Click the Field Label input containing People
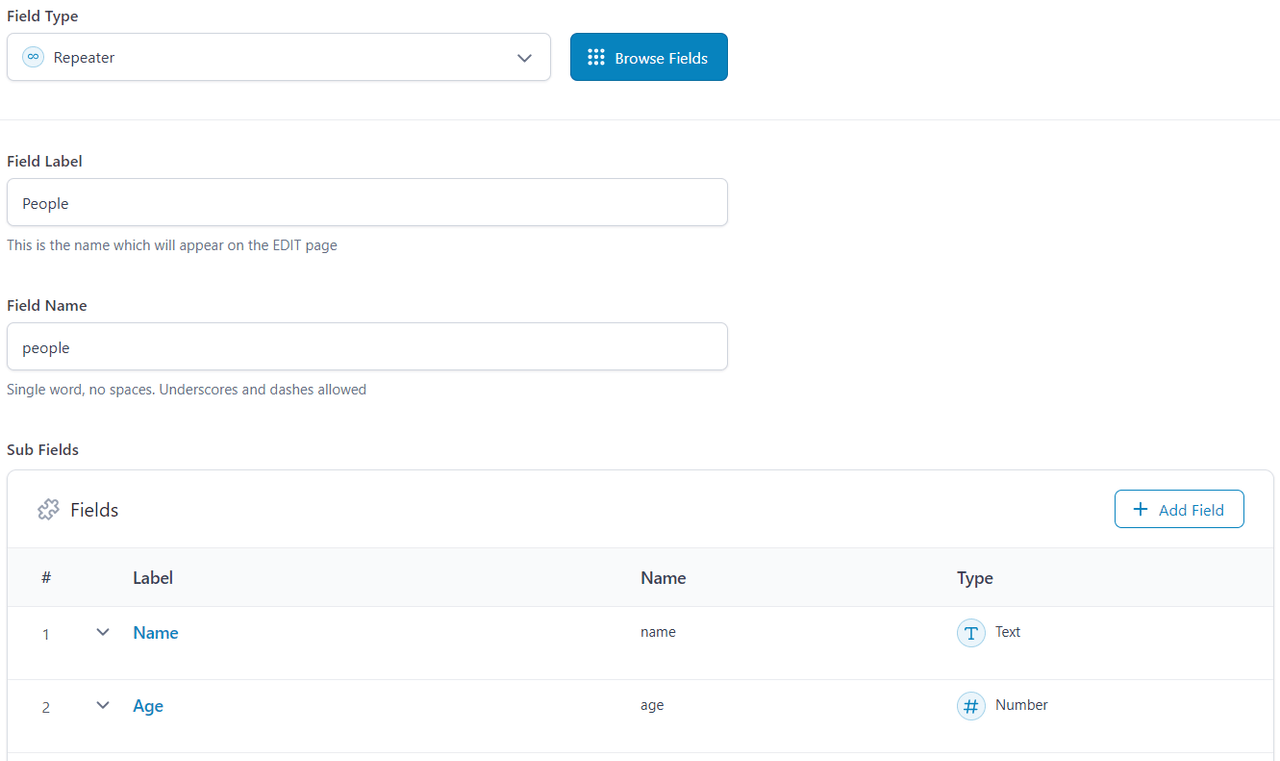Screen dimensions: 1280x761 pyautogui.click(x=367, y=203)
